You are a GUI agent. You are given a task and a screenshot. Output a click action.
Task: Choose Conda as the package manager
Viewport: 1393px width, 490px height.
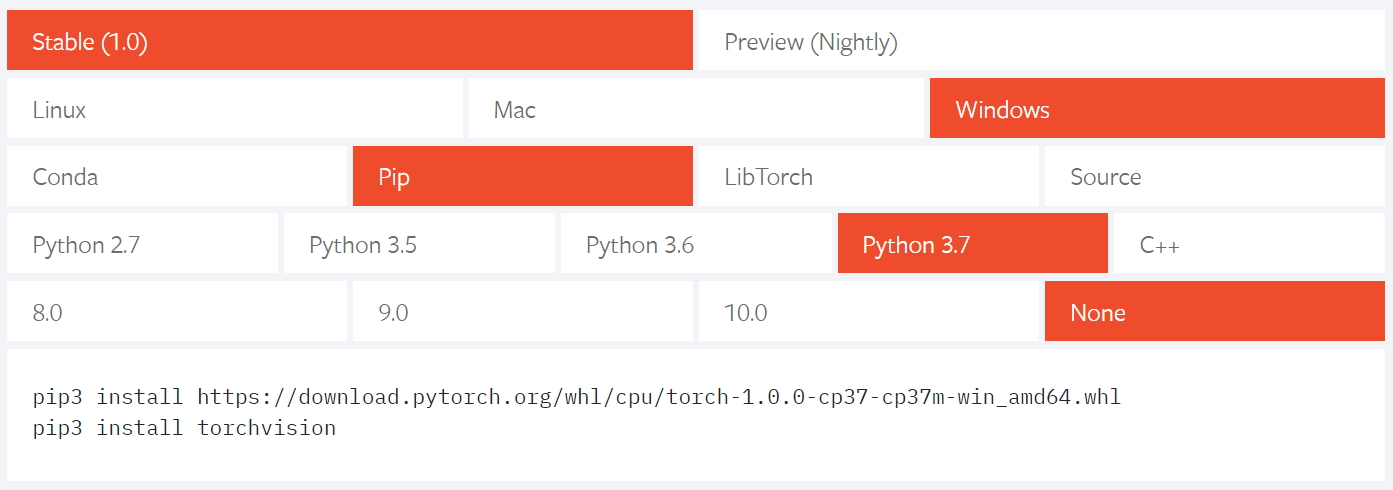pos(177,177)
